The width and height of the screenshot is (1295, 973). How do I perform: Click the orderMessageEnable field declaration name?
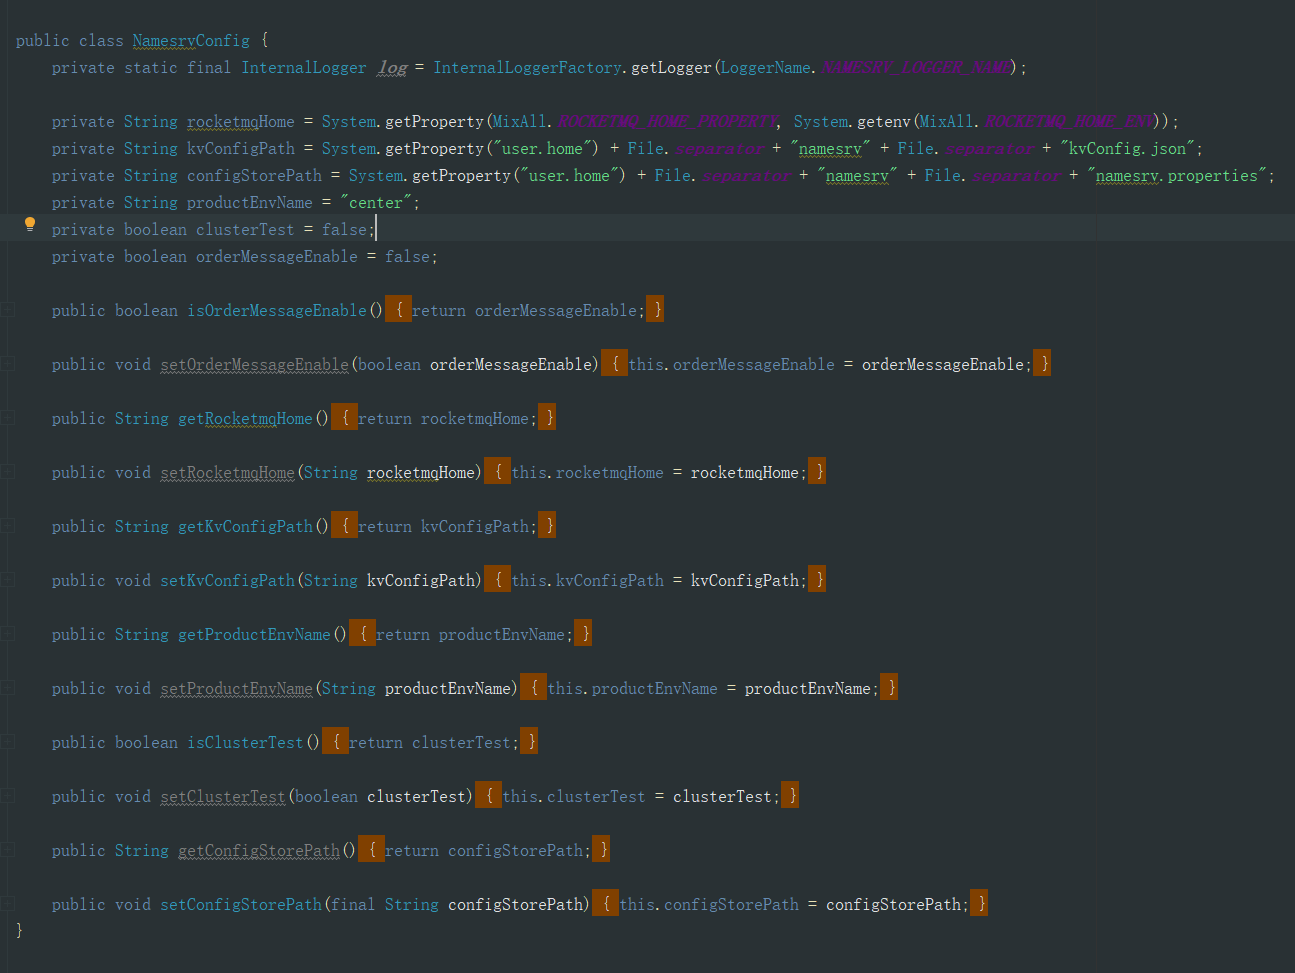point(277,257)
